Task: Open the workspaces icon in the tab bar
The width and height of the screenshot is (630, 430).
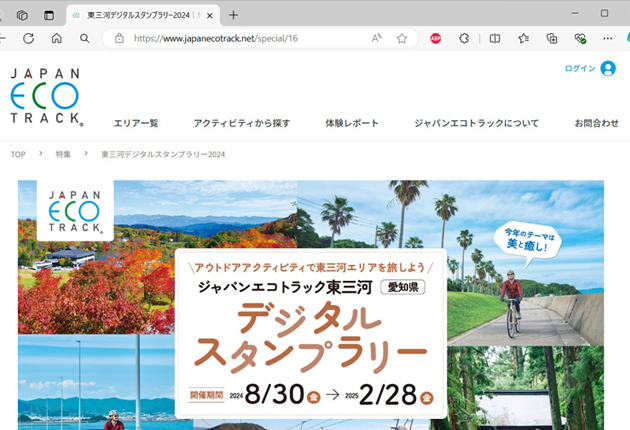Action: pos(22,15)
